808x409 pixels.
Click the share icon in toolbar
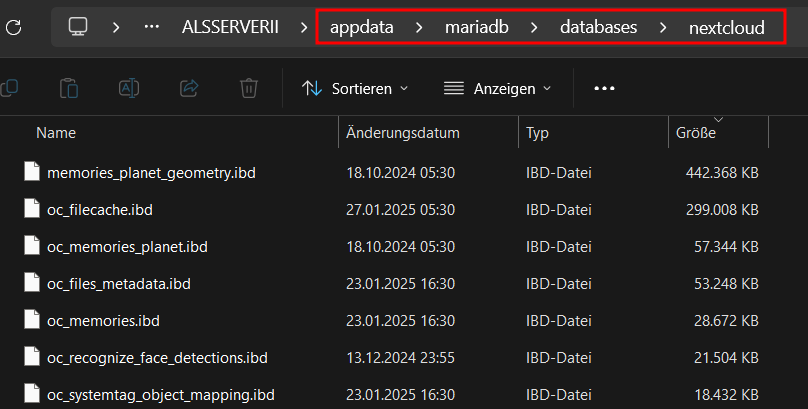point(189,88)
